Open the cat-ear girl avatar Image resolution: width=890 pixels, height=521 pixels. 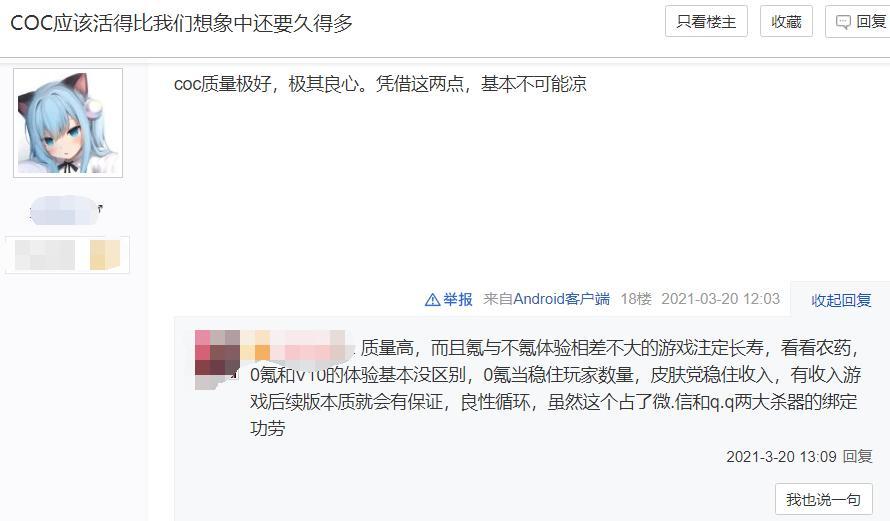pos(68,123)
